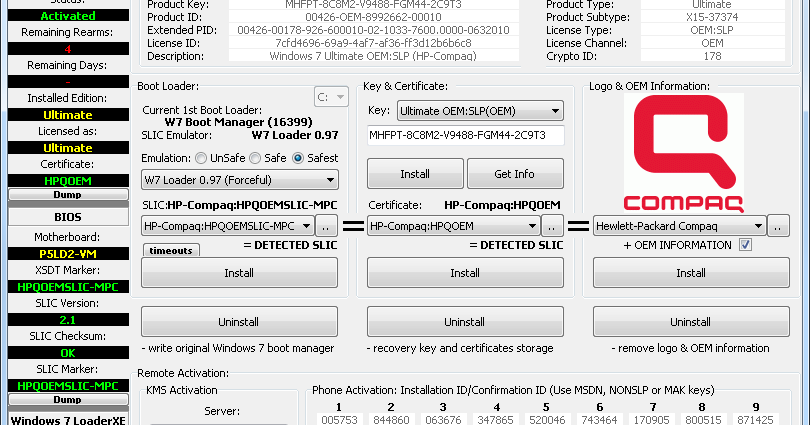Screen dimensions: 810x425
Task: Install the boot loader
Action: (239, 273)
